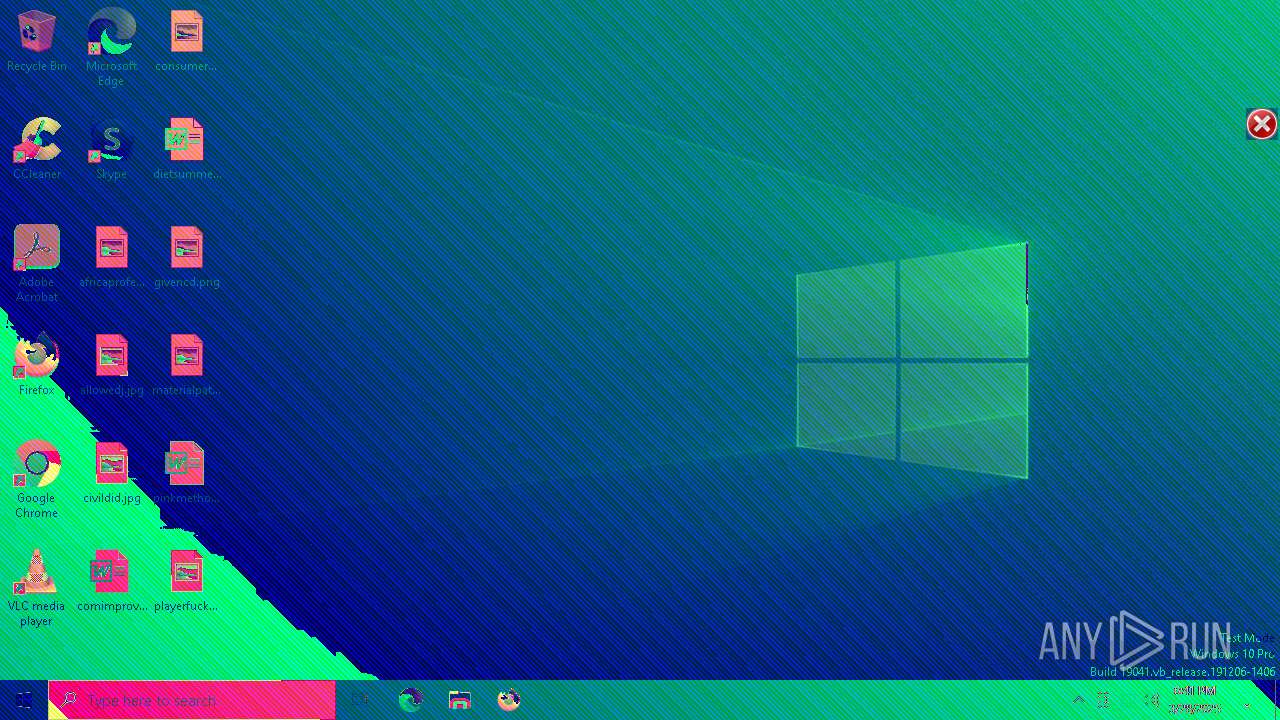Open the network tray icon
This screenshot has width=1280, height=720.
click(x=1103, y=700)
